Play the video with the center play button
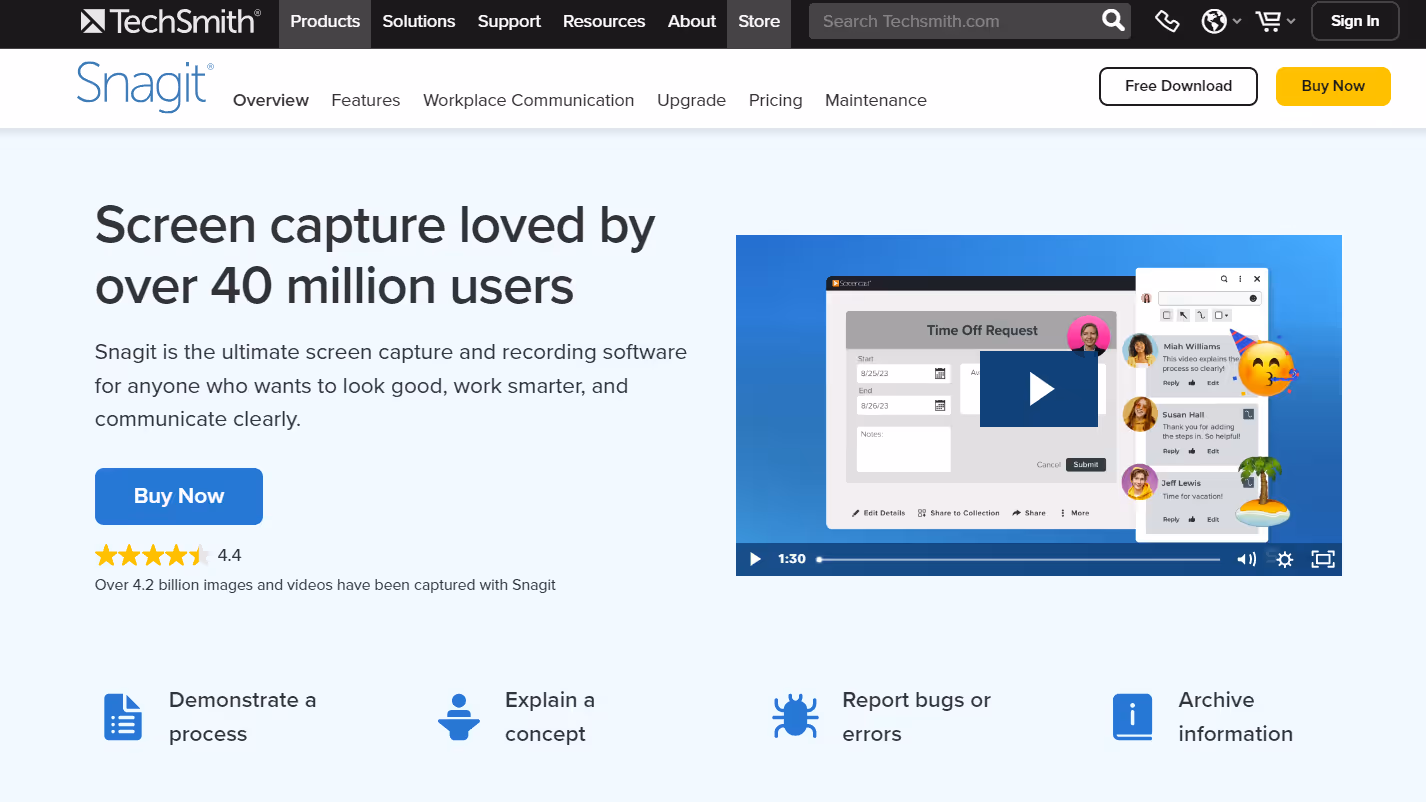Viewport: 1426px width, 802px height. [1039, 389]
